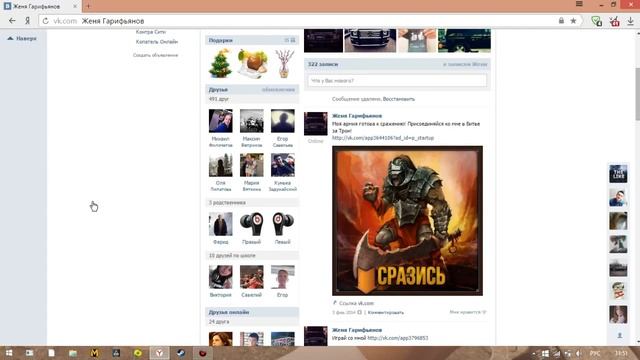The height and width of the screenshot is (360, 640).
Task: Open the Yandex home button
Action: coord(27,21)
